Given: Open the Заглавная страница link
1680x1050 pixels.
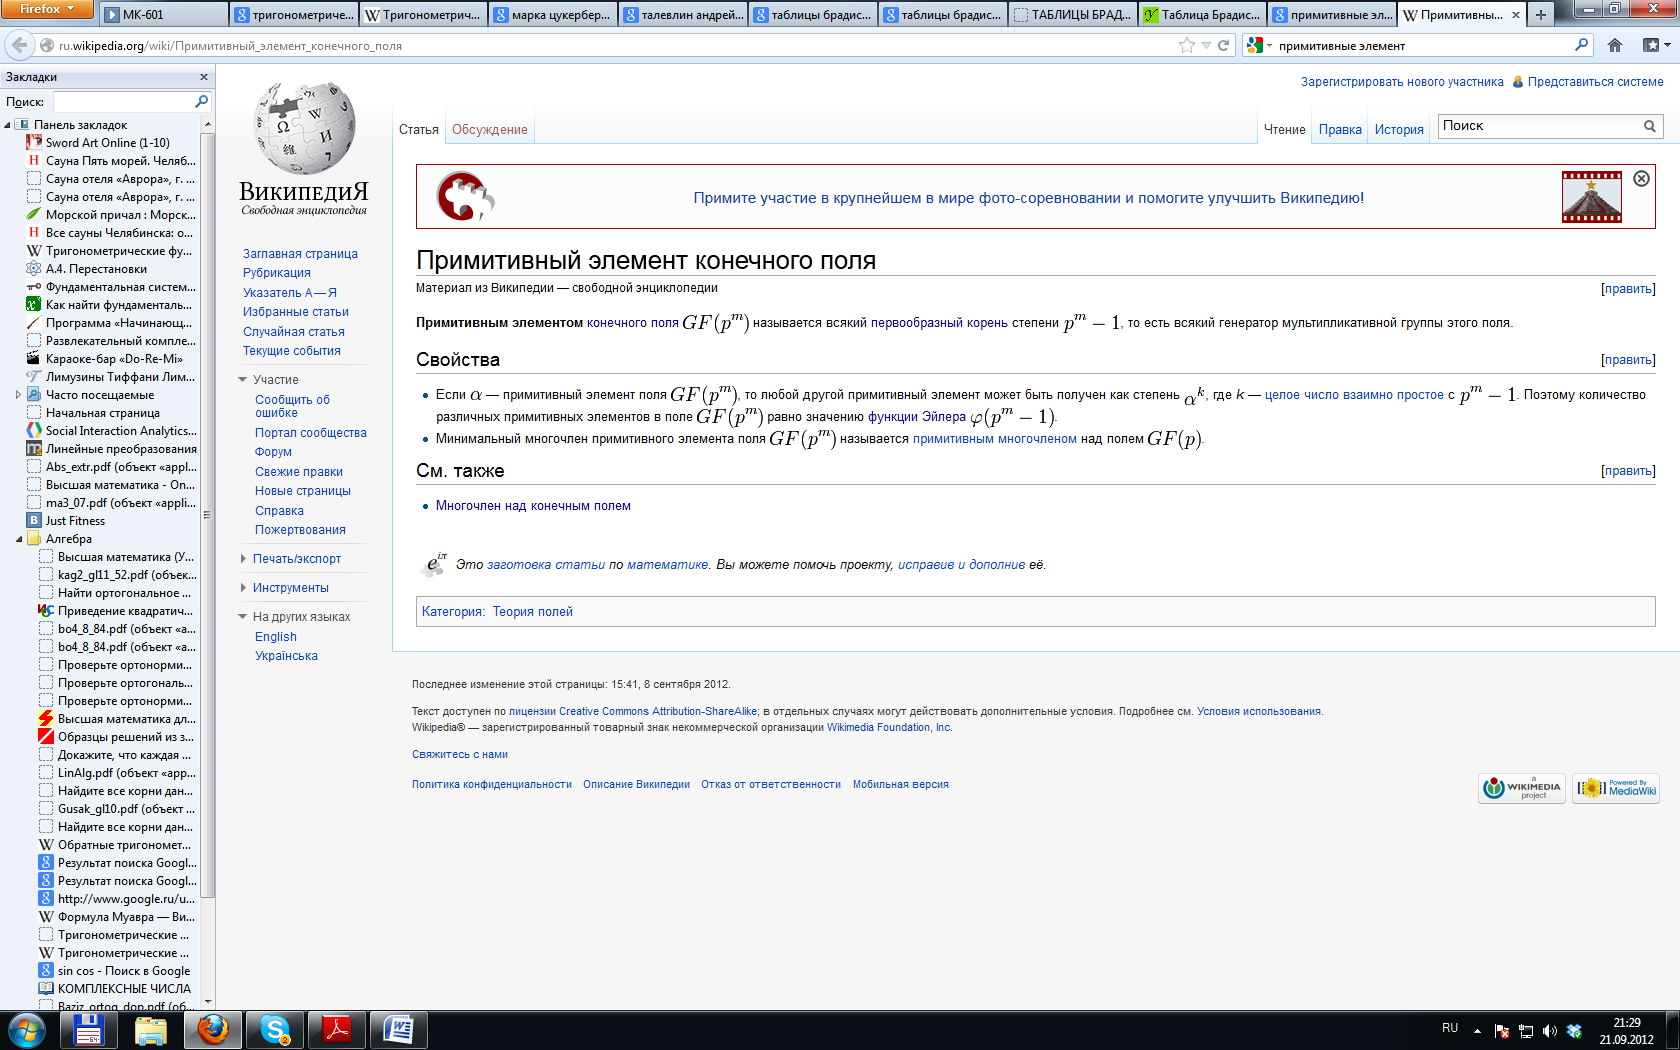Looking at the screenshot, I should [300, 254].
